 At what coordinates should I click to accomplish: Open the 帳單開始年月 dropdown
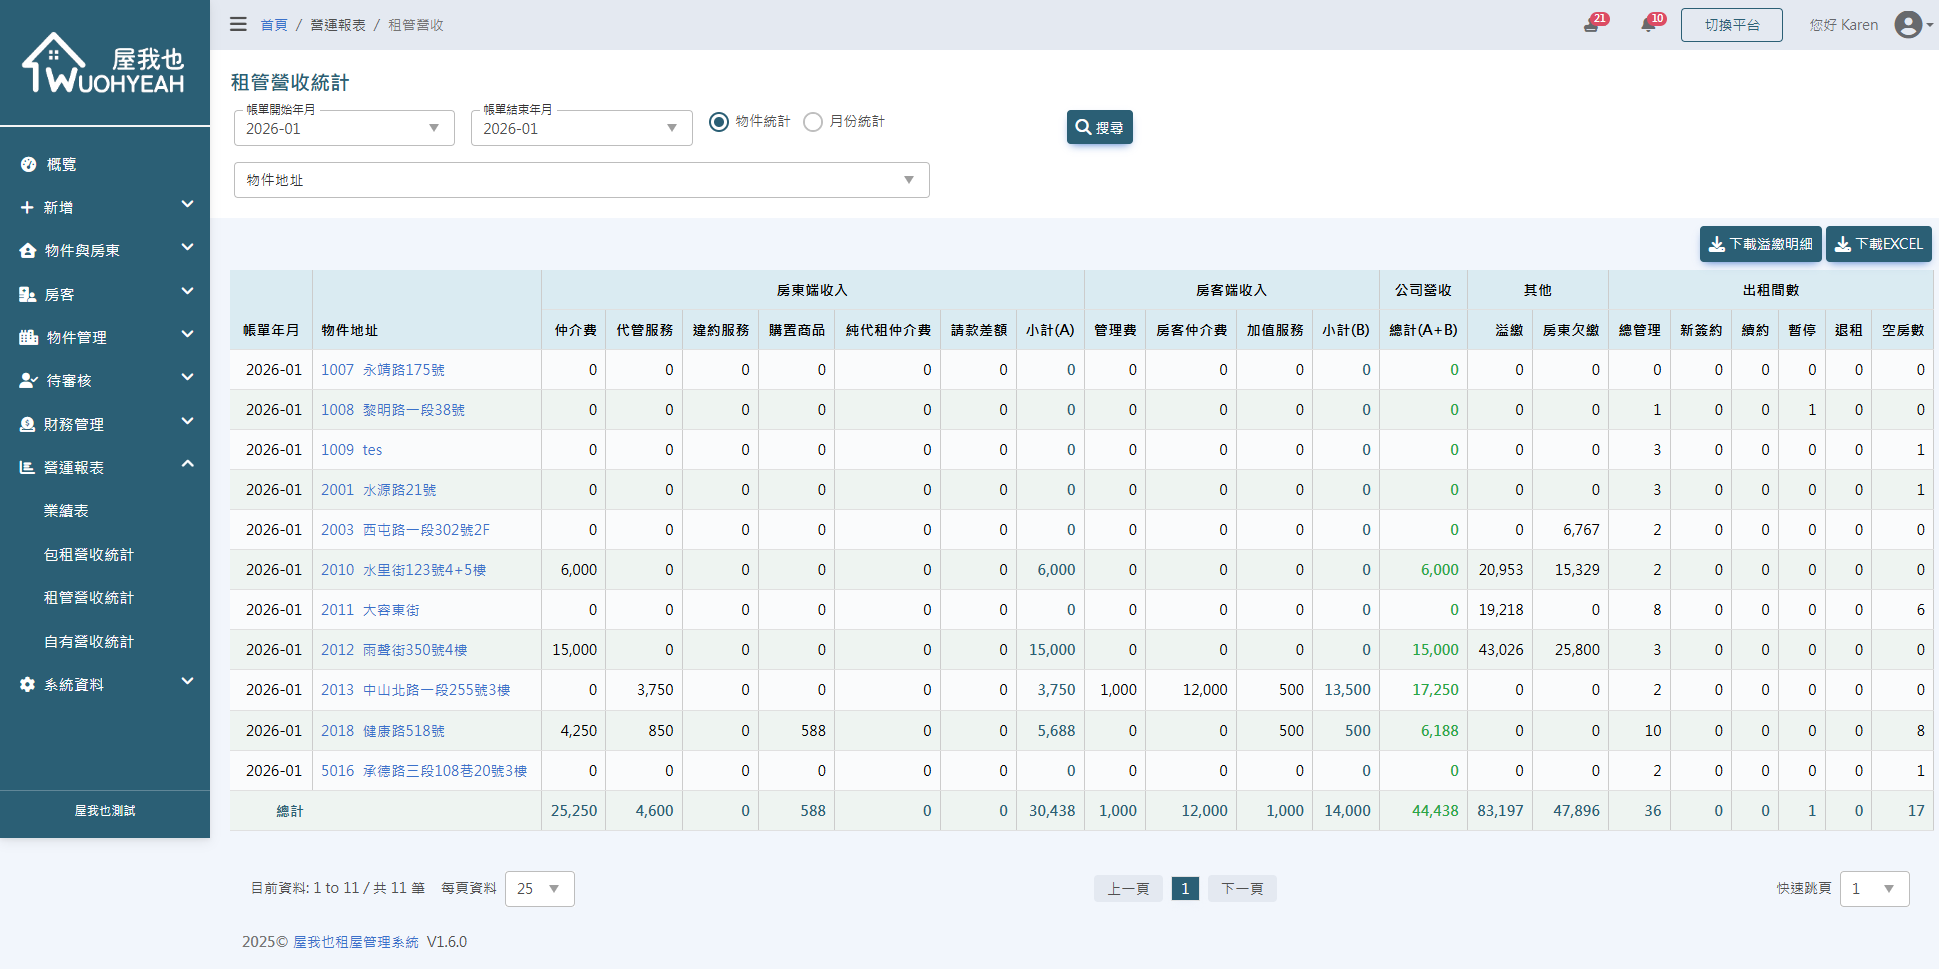click(344, 128)
